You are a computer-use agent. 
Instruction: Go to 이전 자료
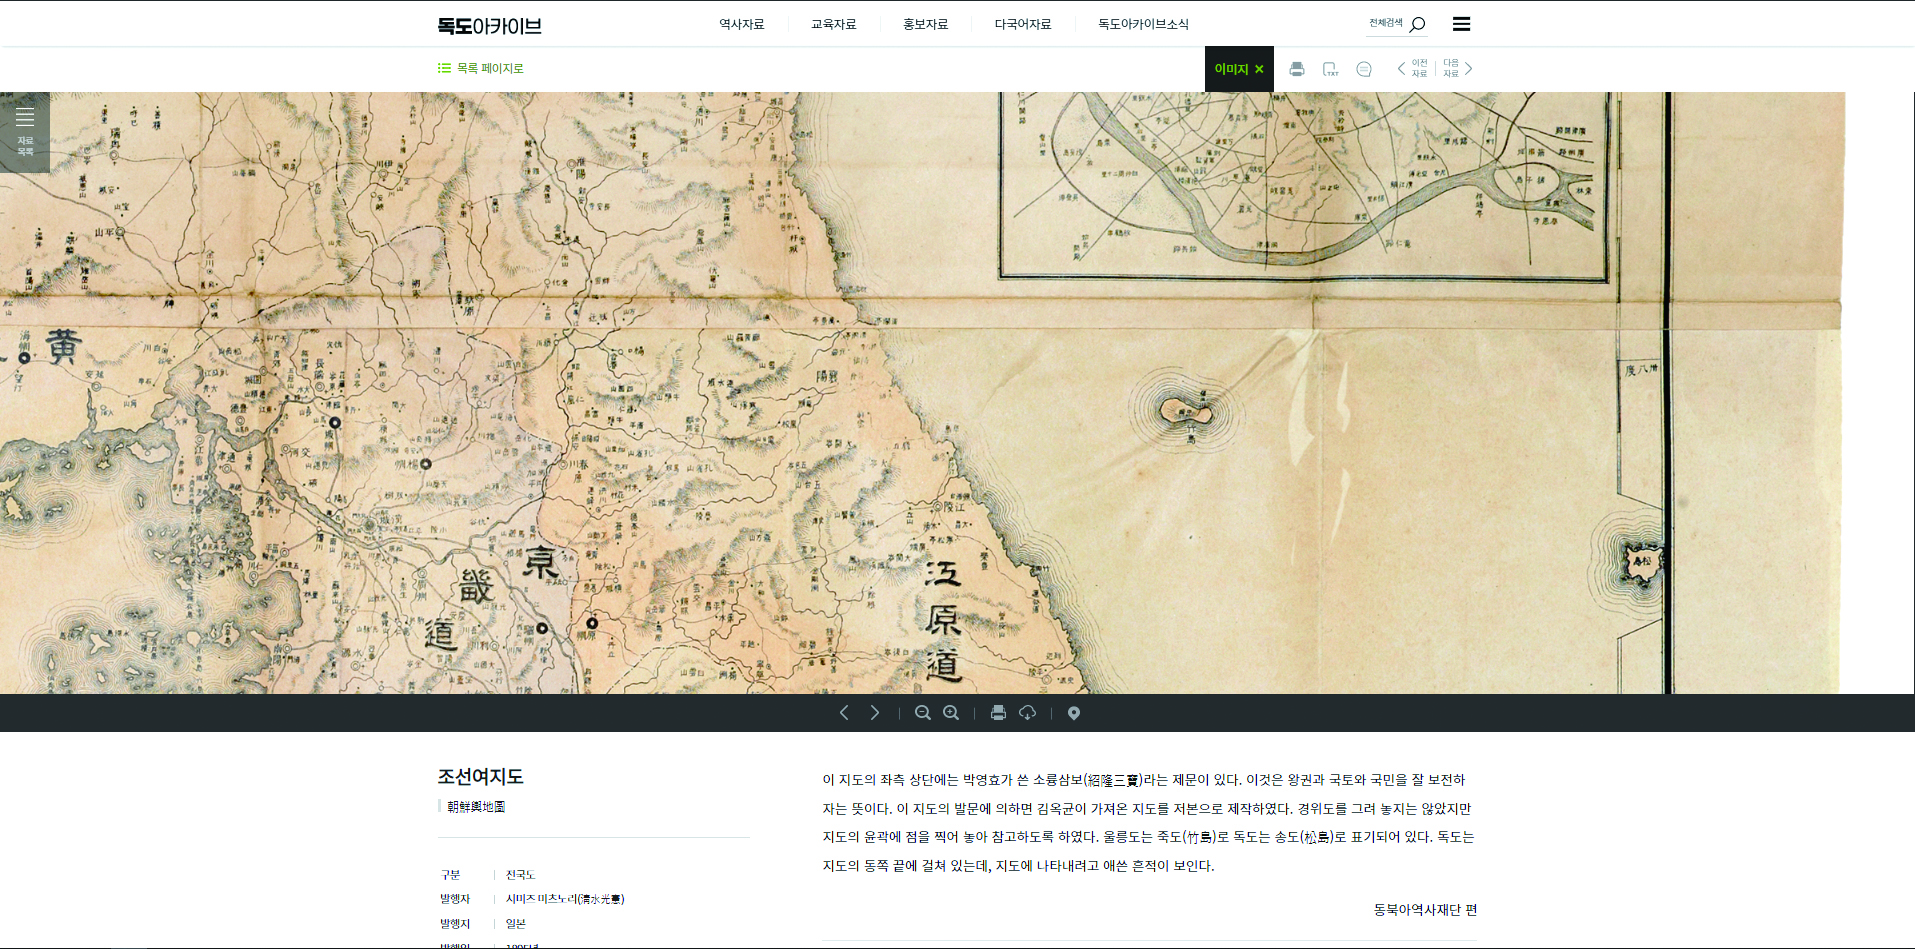1412,68
